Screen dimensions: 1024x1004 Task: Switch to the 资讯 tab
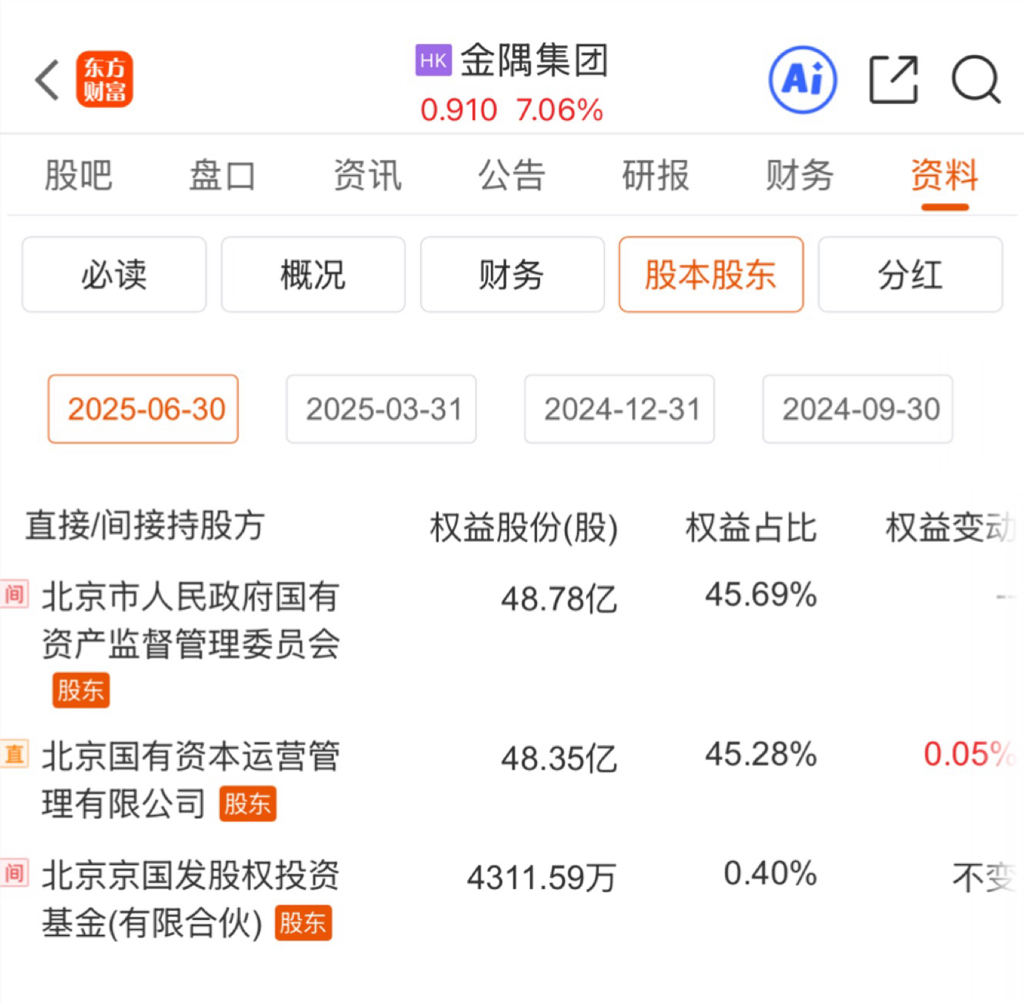click(368, 176)
